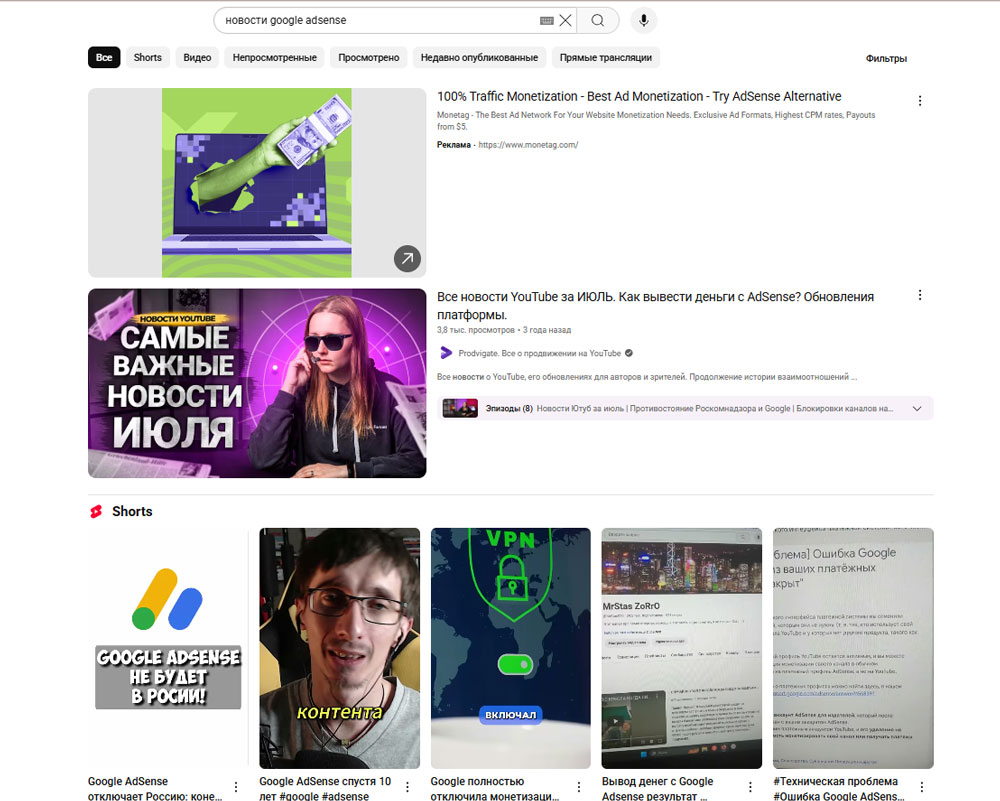
Task: Click the episodes preview thumbnail beside Эпизоды
Action: click(x=460, y=408)
